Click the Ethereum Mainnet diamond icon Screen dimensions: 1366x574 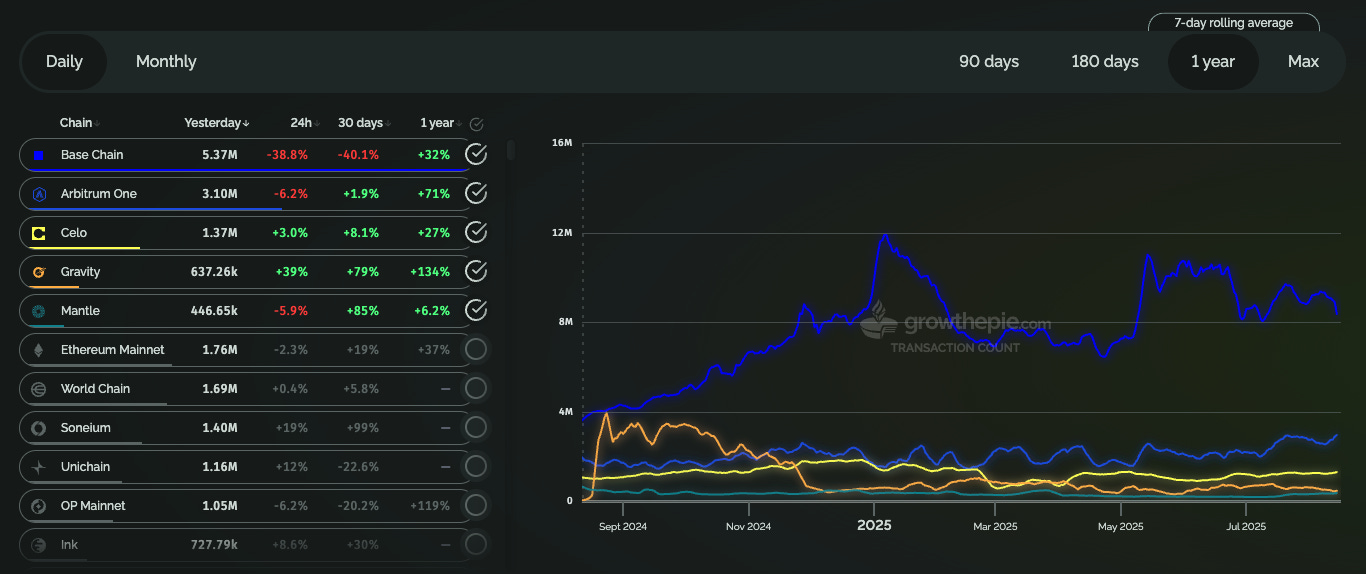39,350
